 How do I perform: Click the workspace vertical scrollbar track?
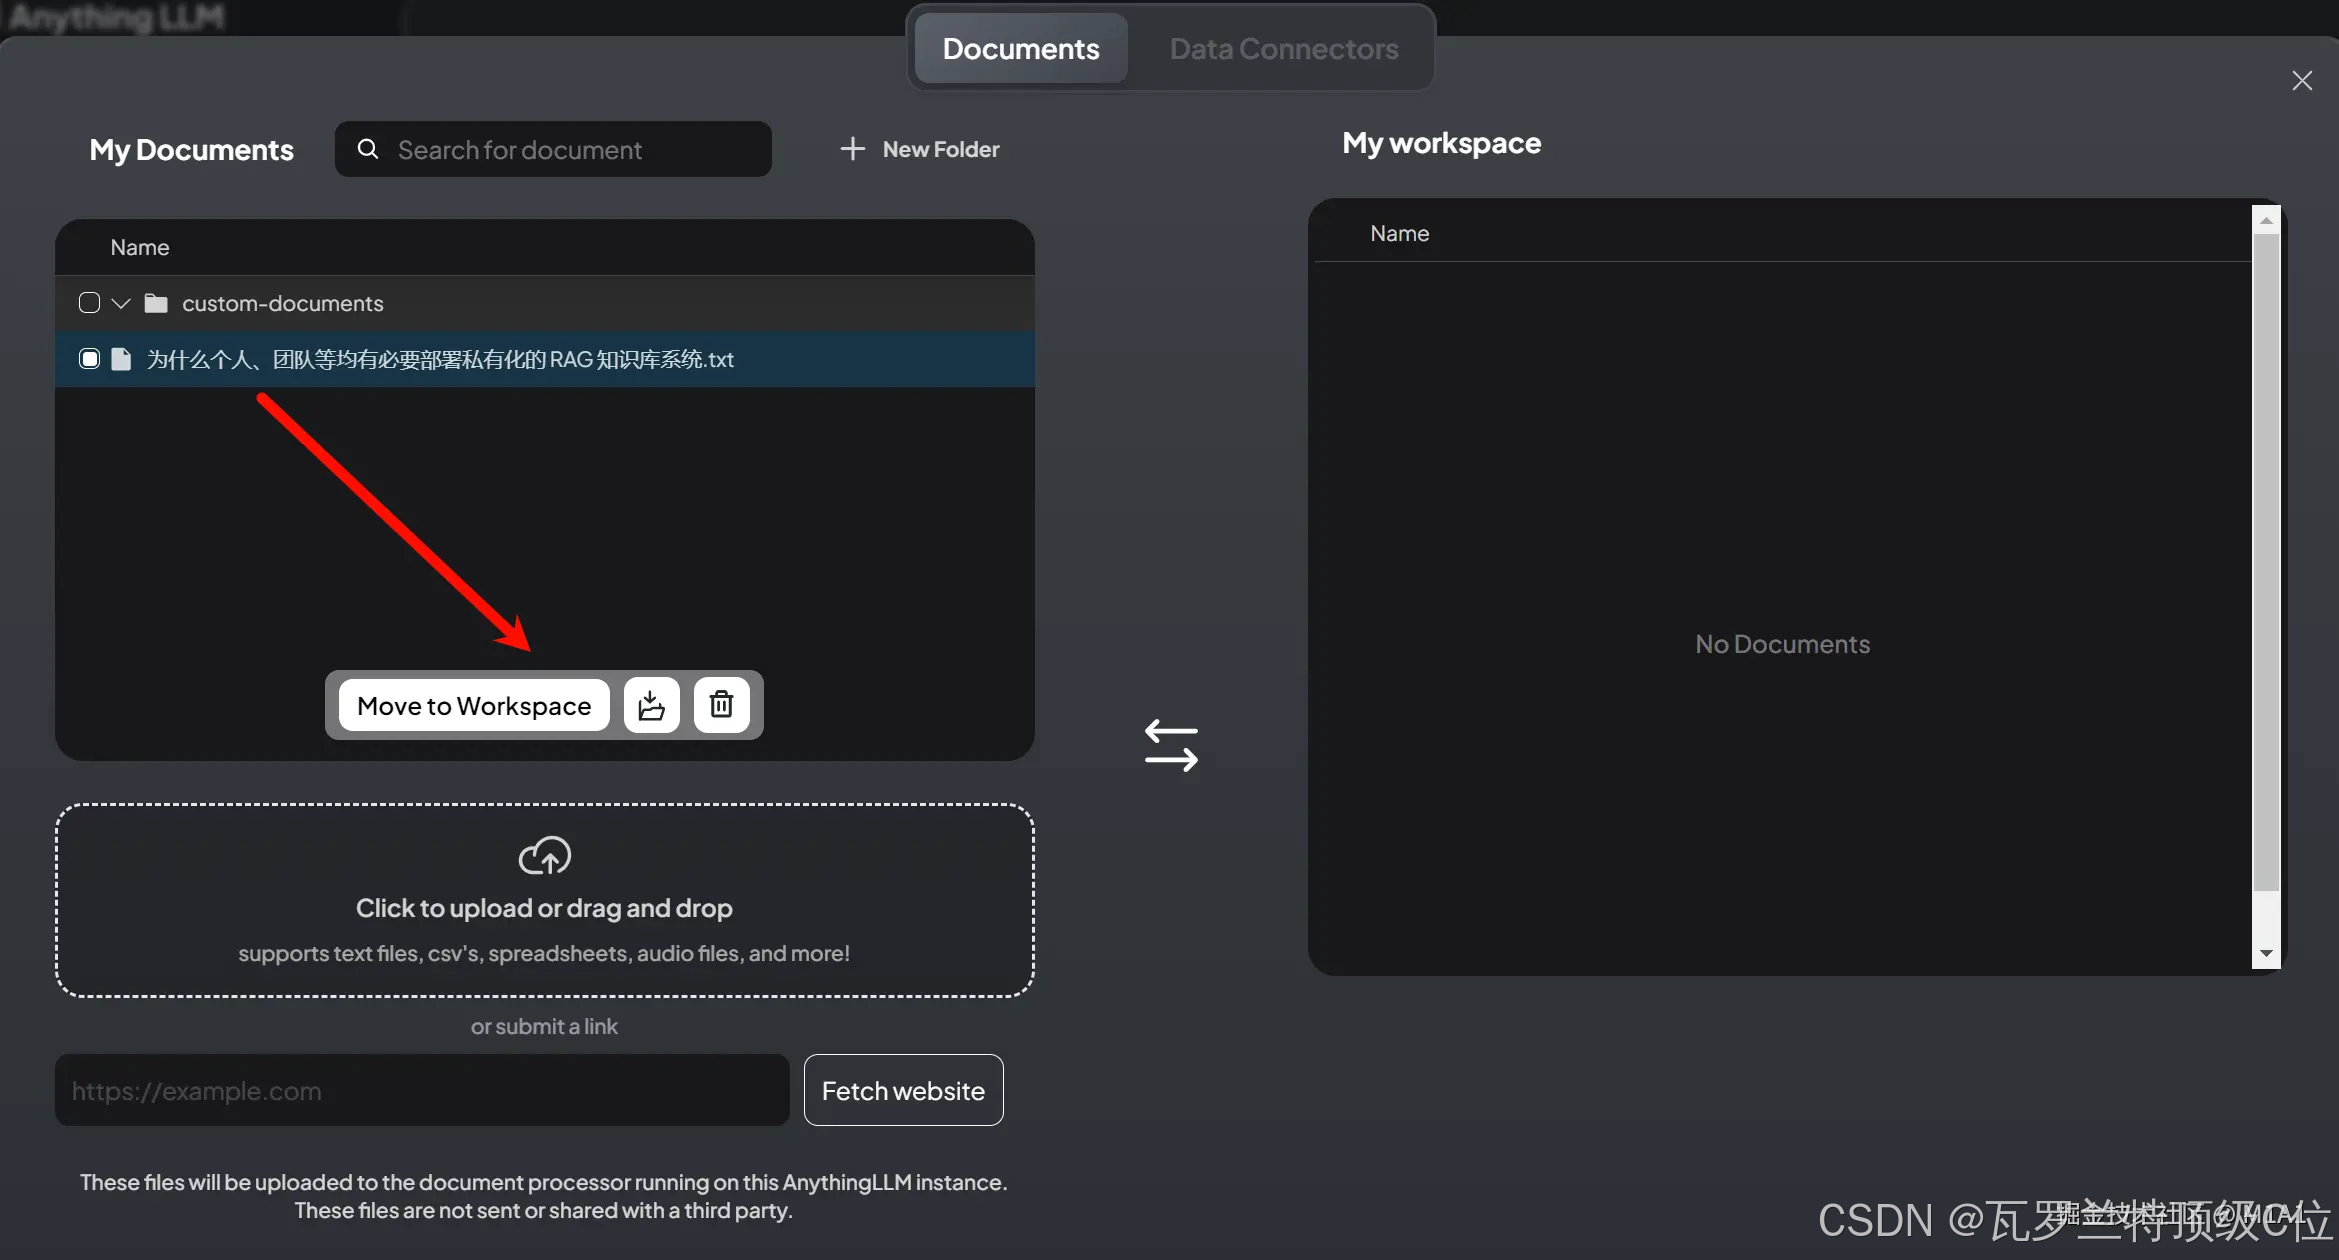[x=2266, y=915]
